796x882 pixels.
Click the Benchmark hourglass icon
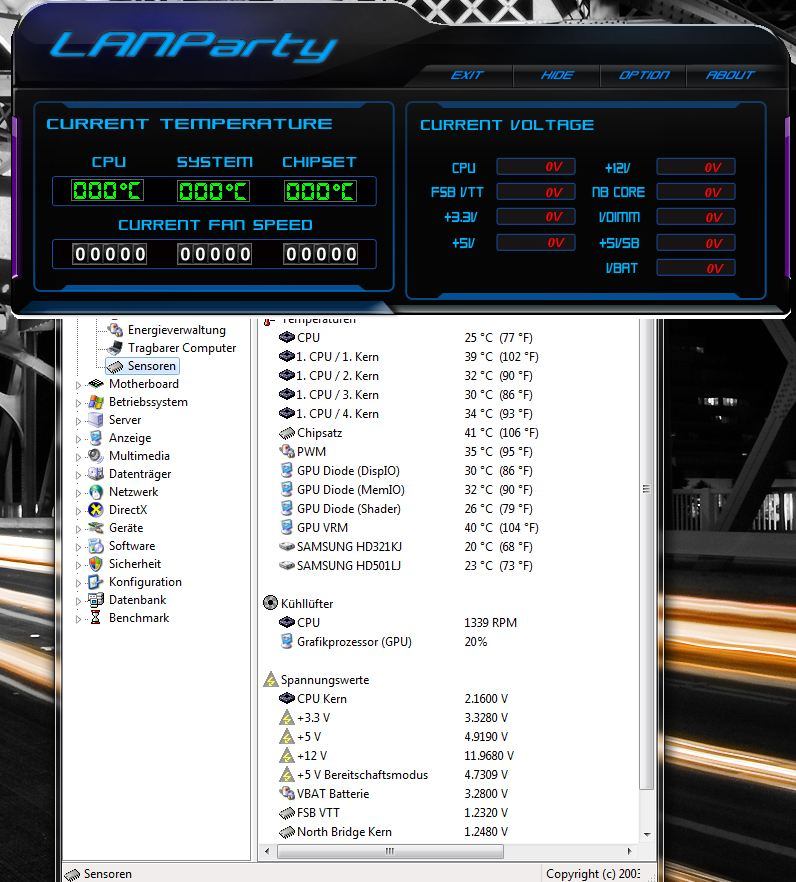(96, 618)
